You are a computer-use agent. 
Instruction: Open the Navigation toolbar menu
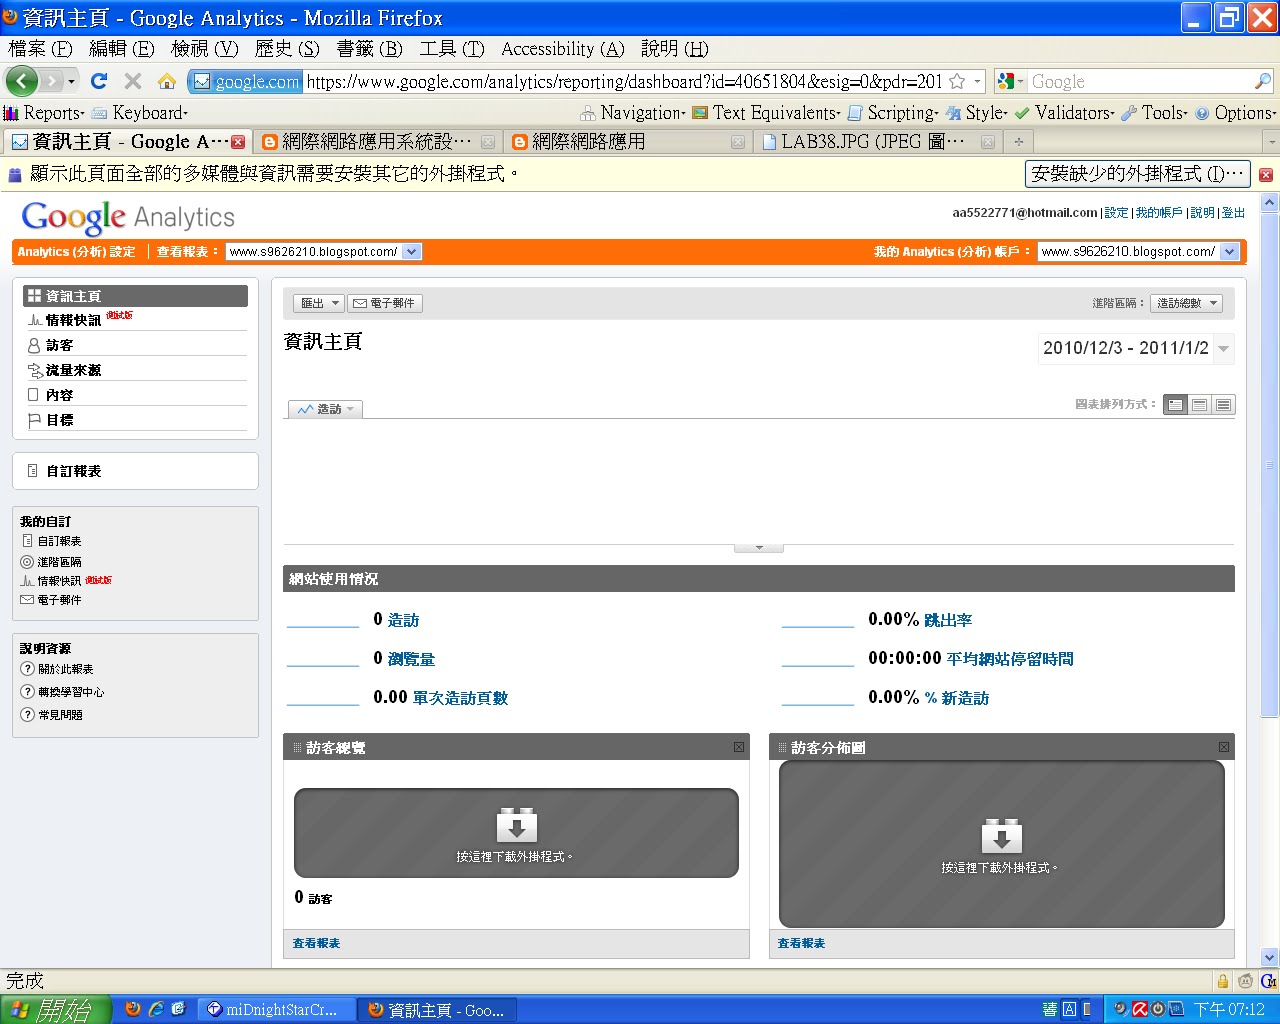(633, 113)
